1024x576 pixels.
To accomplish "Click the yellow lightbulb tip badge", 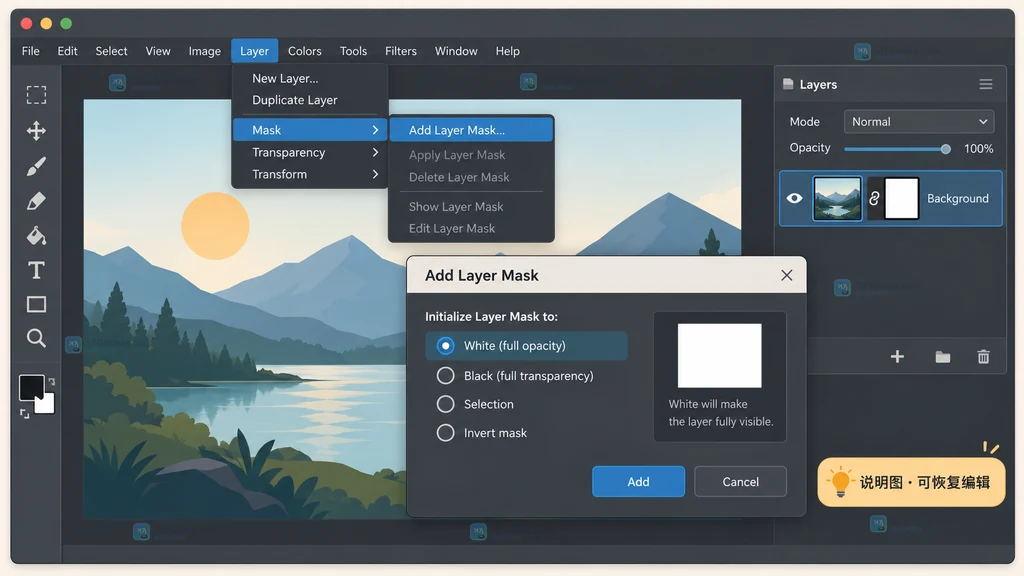I will coord(911,482).
